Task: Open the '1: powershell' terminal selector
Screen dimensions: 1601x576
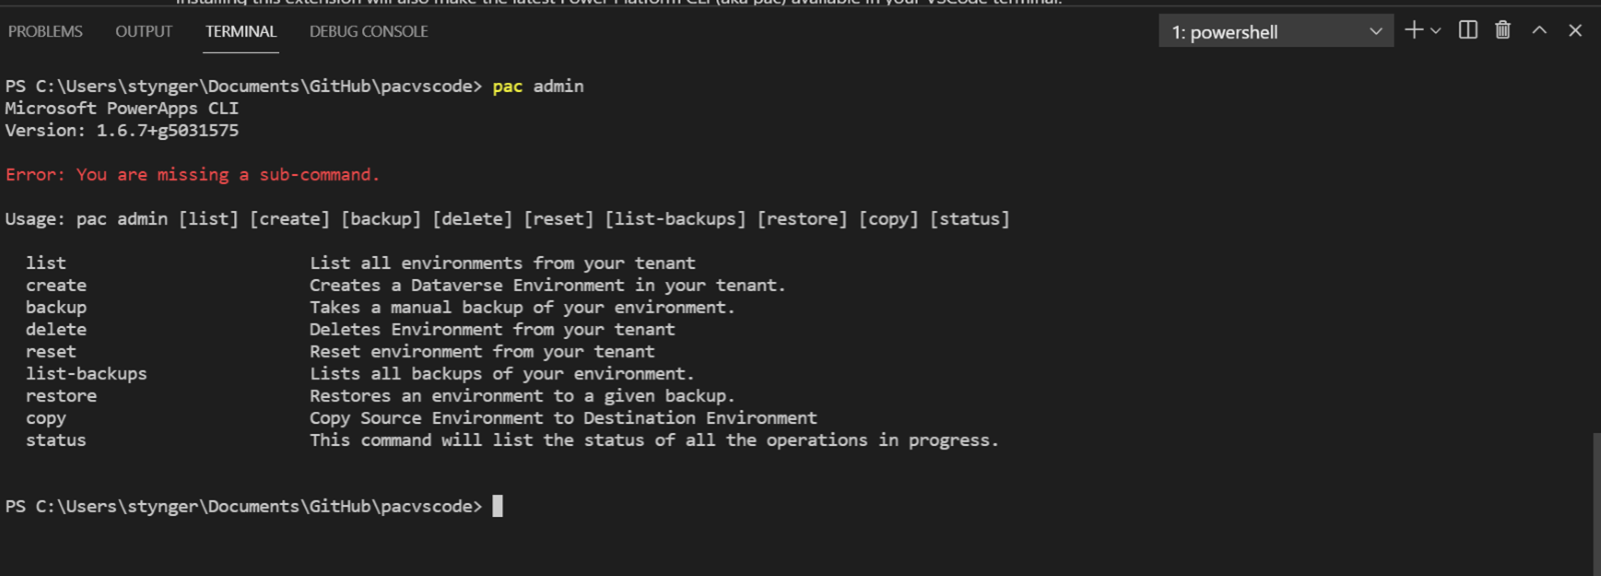Action: coord(1275,32)
